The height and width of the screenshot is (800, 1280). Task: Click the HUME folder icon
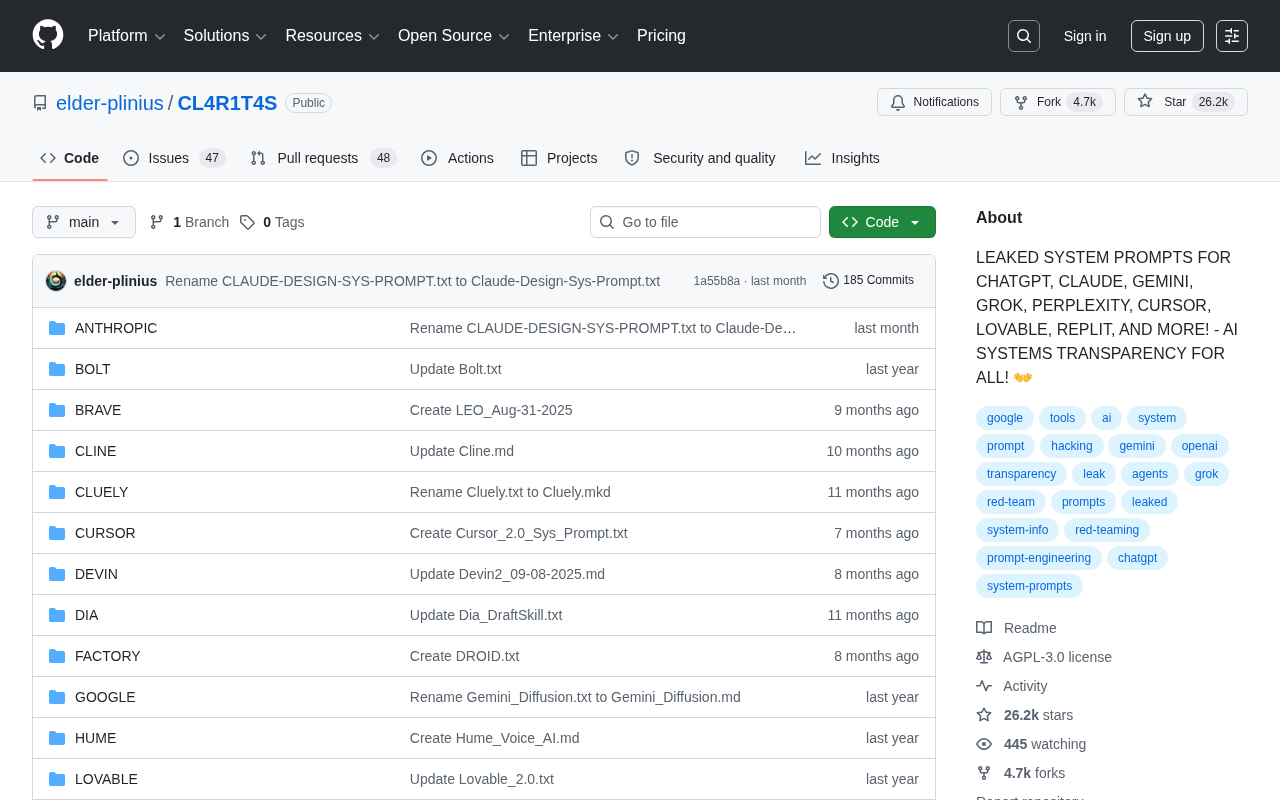pos(57,738)
